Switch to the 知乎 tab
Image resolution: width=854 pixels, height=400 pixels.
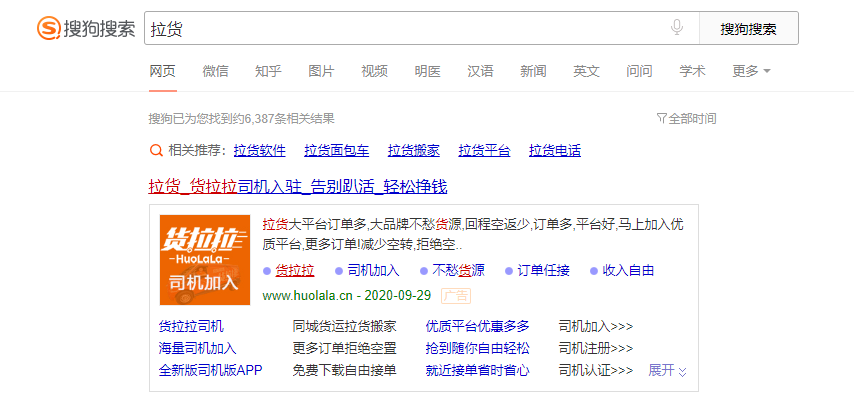[x=269, y=71]
